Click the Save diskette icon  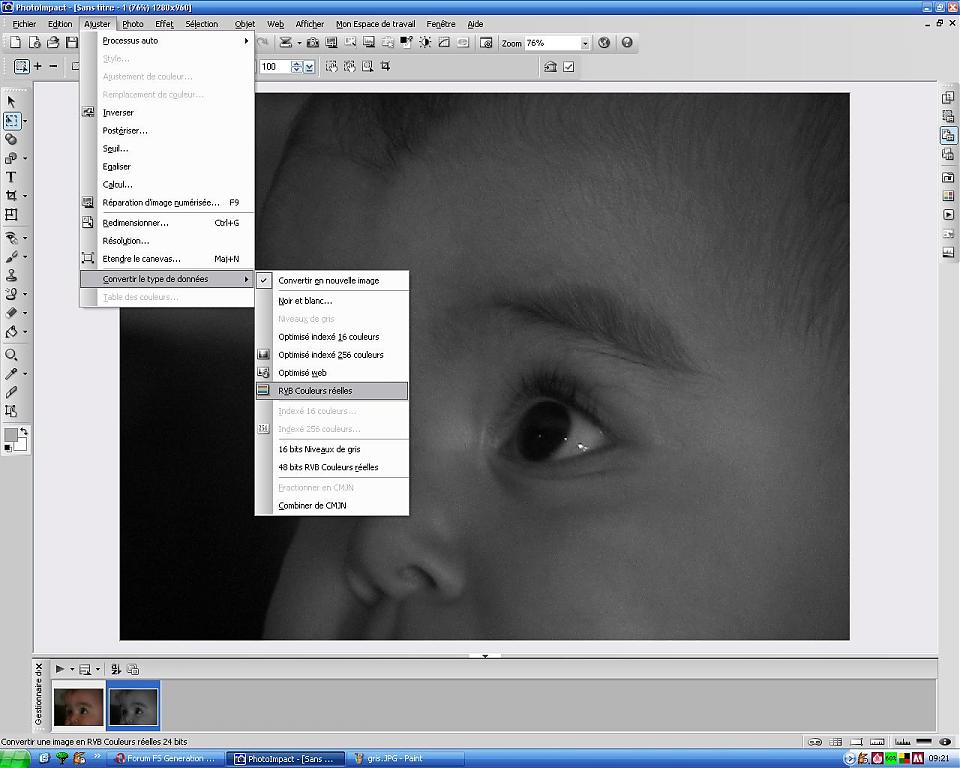(72, 42)
